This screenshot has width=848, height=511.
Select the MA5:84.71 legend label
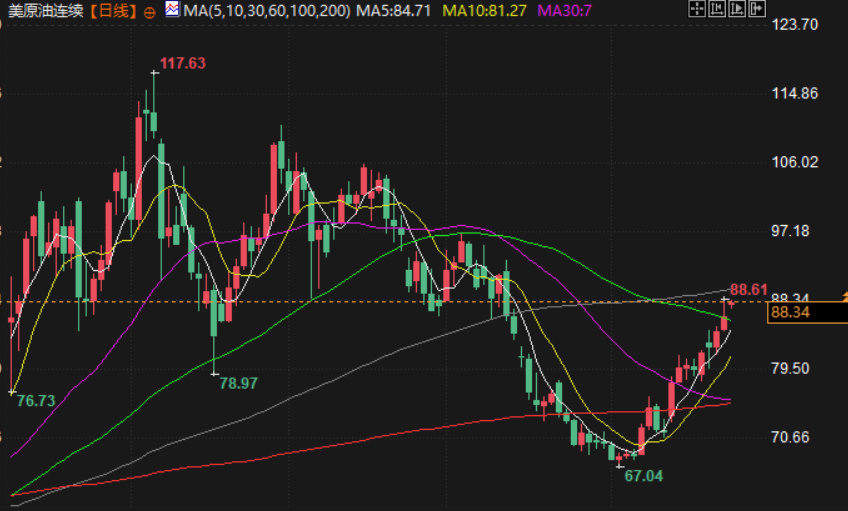(393, 10)
